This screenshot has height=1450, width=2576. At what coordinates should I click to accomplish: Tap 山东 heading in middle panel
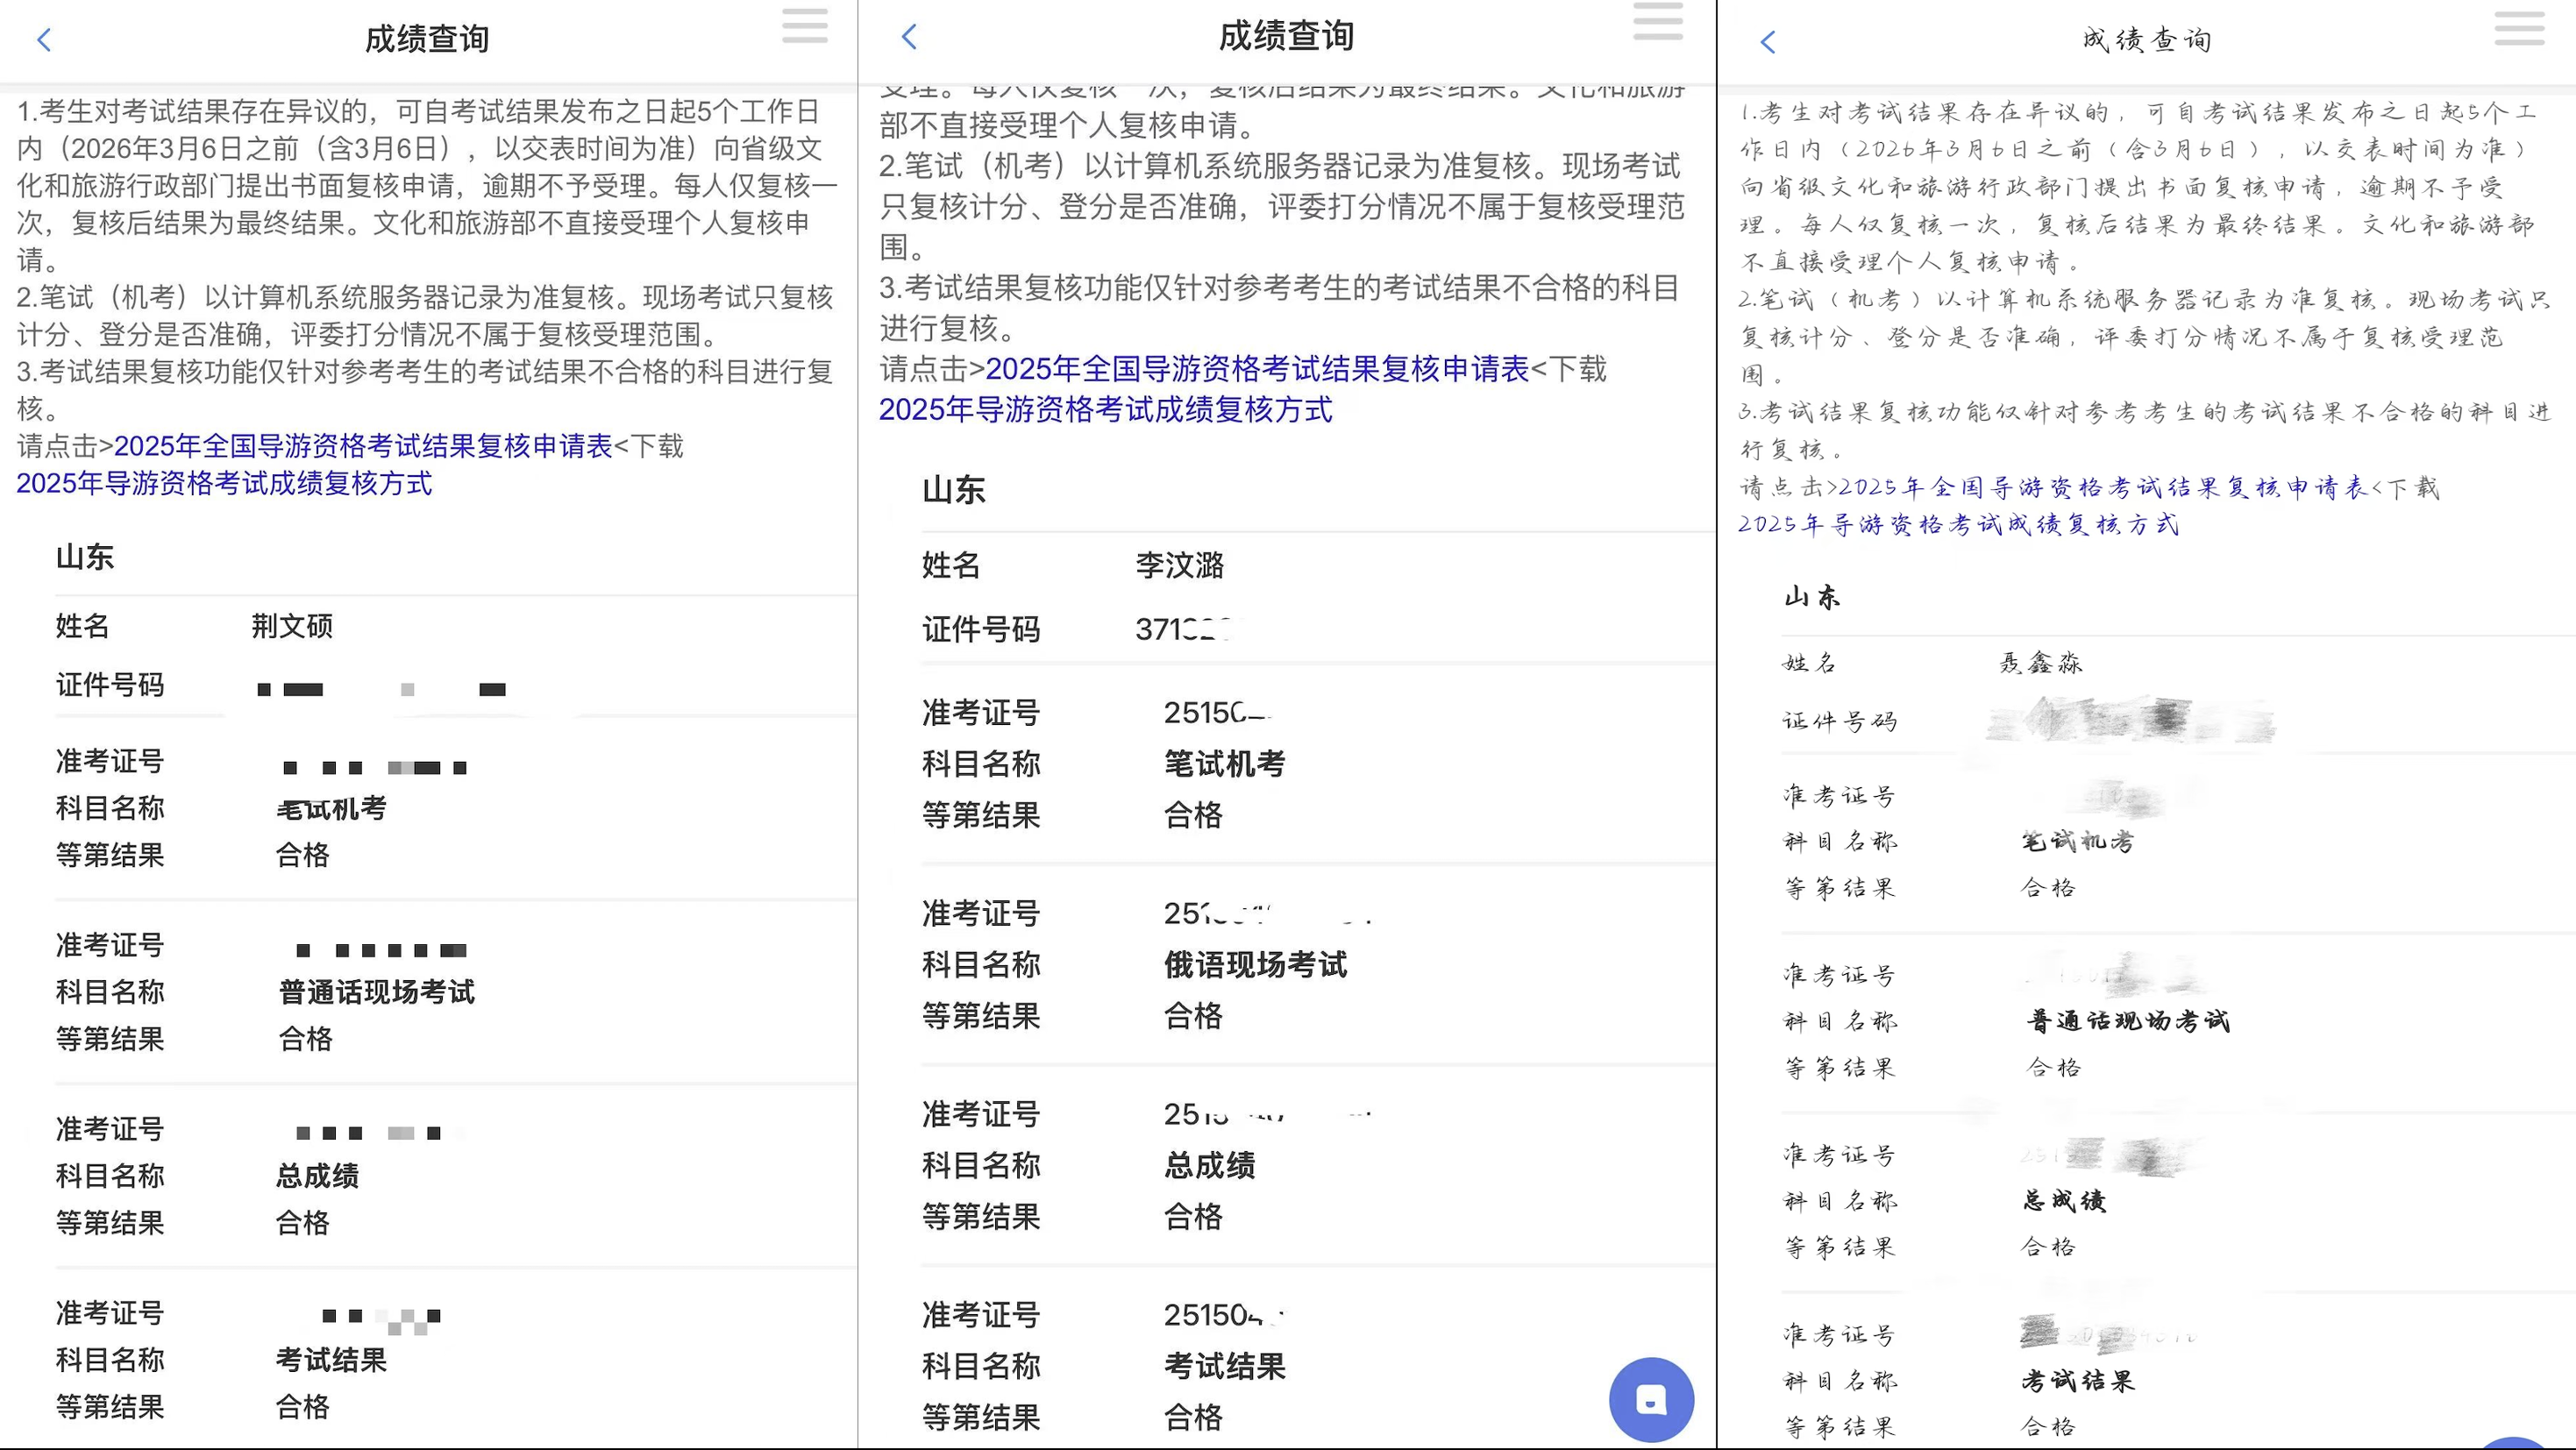[x=953, y=490]
